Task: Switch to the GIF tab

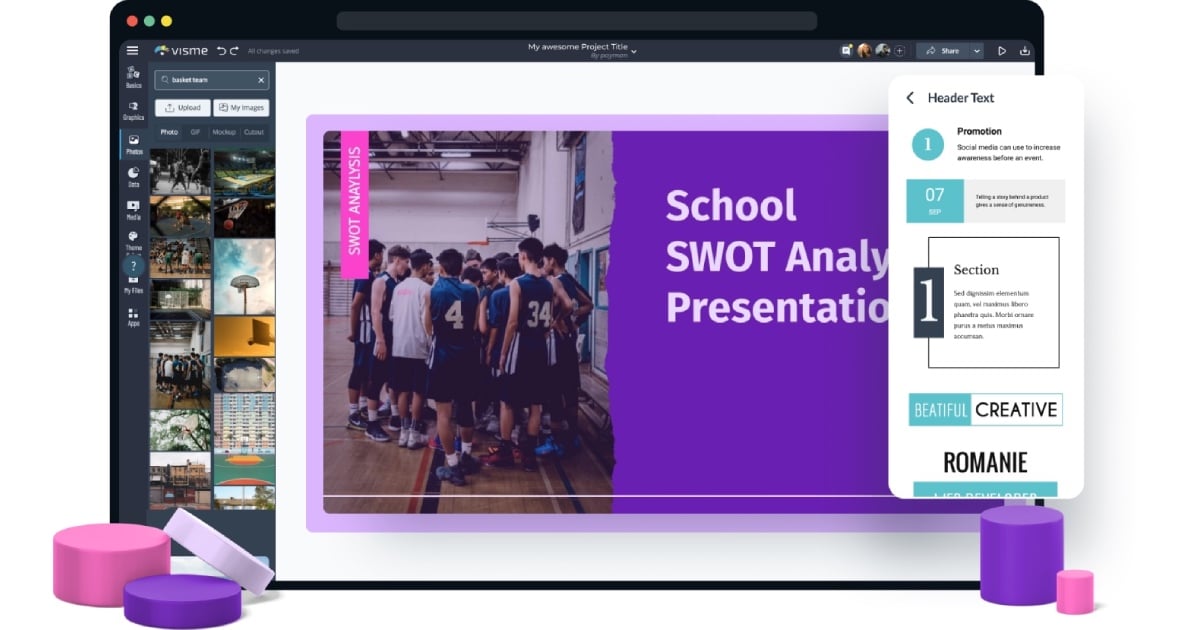Action: (195, 132)
